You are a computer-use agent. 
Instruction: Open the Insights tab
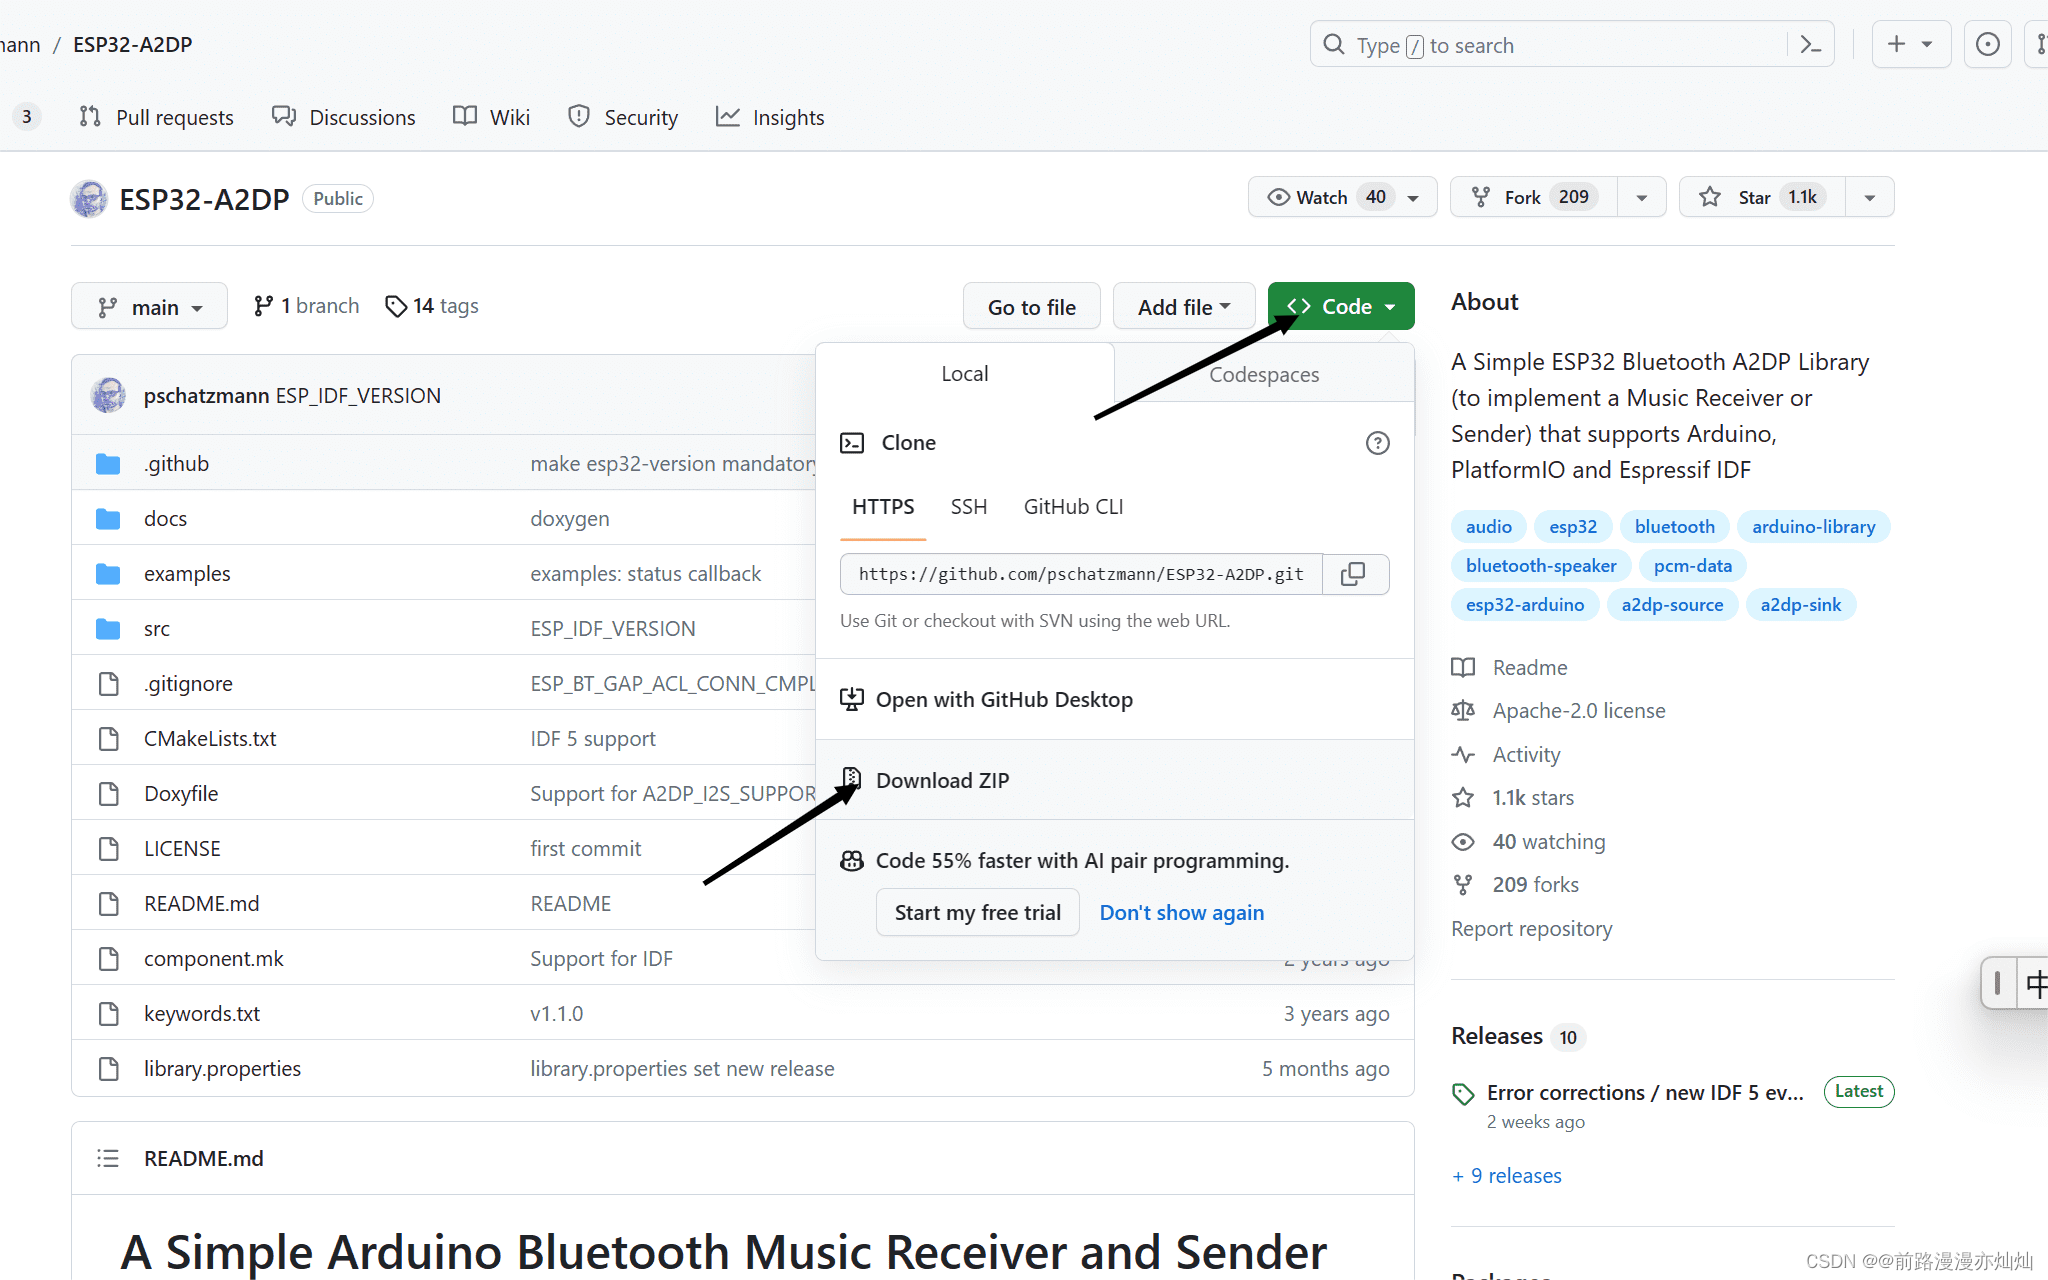click(x=770, y=118)
